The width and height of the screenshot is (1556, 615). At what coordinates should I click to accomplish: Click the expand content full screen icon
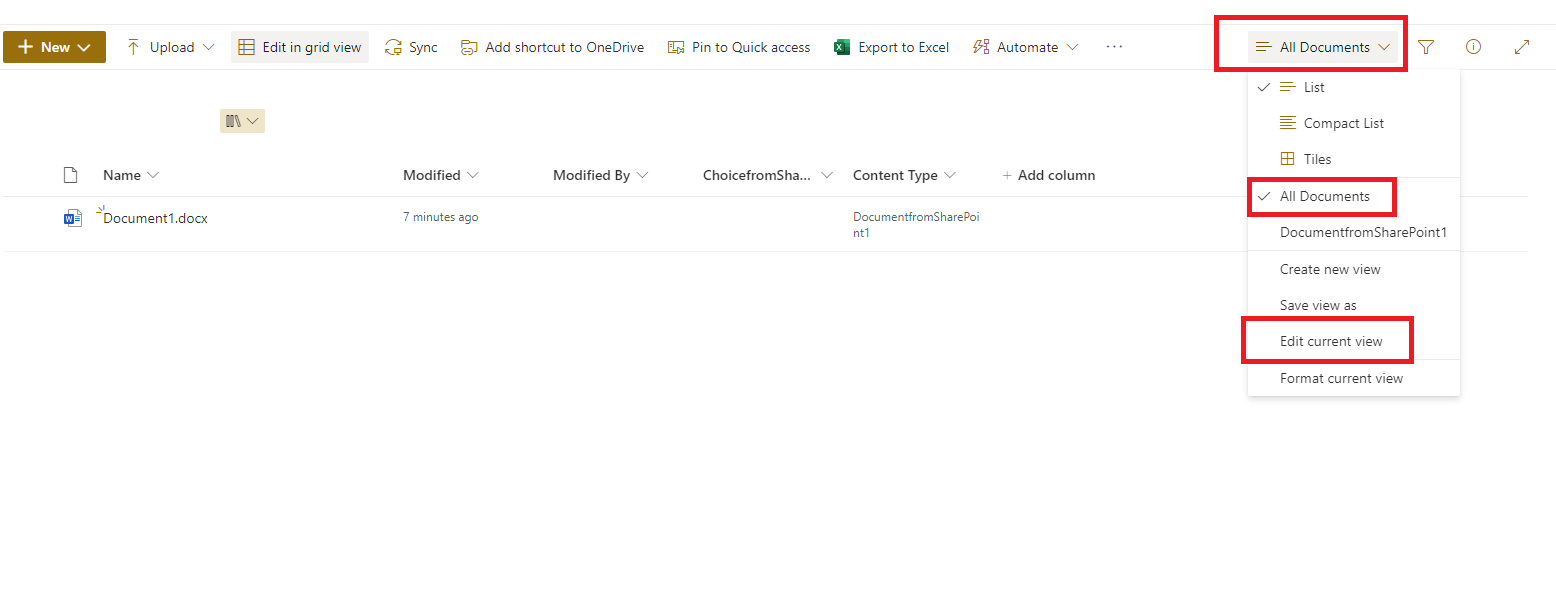(x=1522, y=46)
